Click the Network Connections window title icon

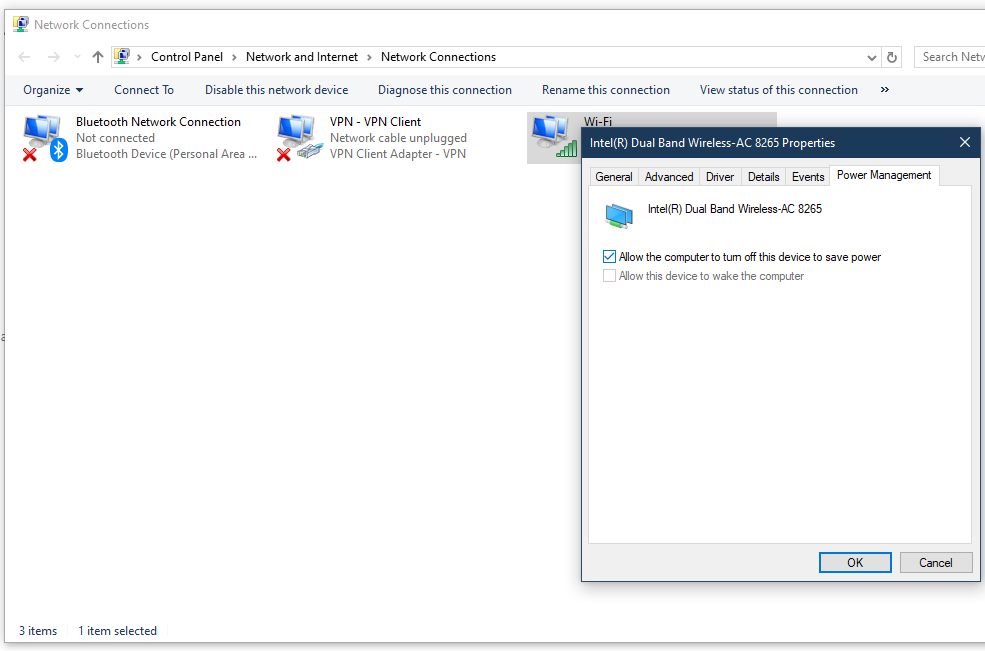point(21,25)
